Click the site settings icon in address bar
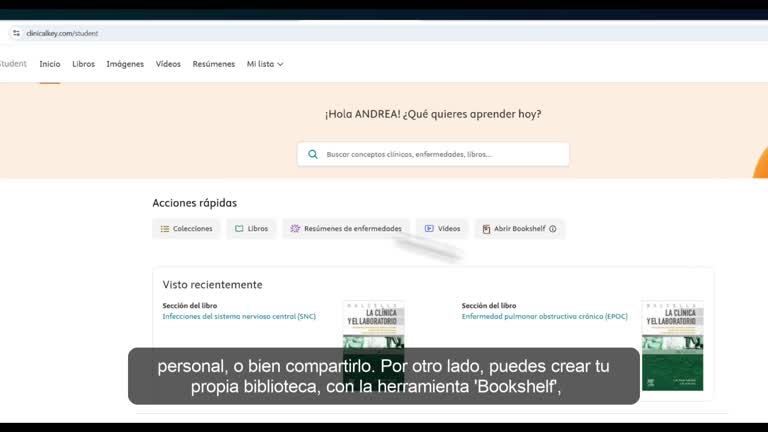768x432 pixels. 16,33
